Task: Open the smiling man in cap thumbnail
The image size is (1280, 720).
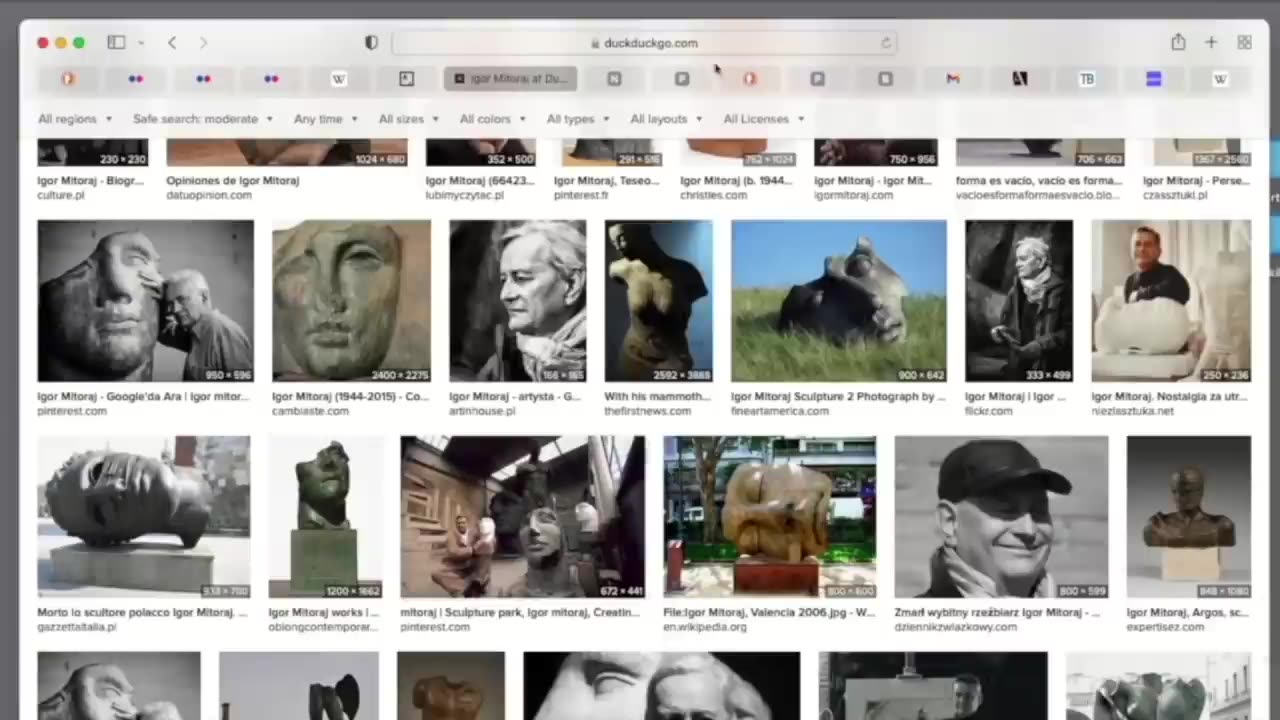Action: (x=1002, y=517)
